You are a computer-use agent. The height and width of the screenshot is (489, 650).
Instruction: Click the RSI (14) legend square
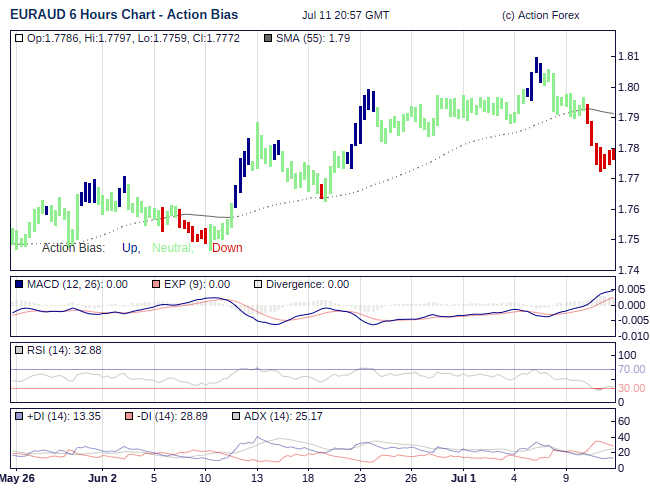click(20, 350)
